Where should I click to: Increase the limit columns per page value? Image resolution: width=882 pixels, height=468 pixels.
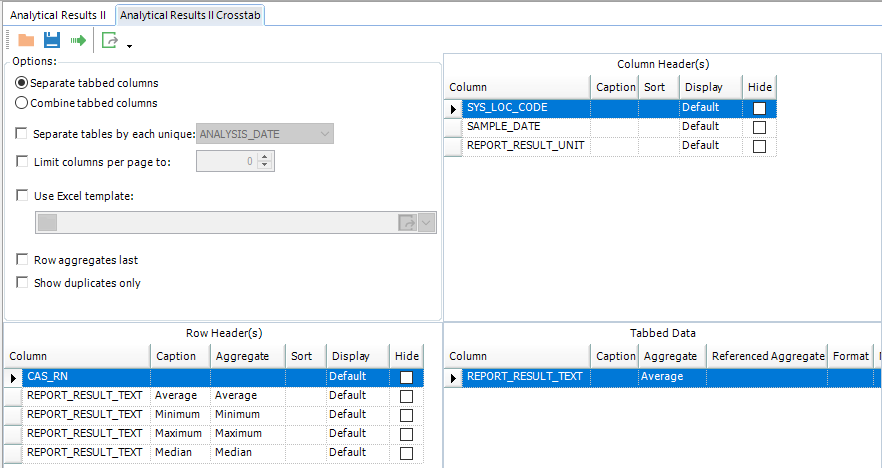tap(265, 157)
